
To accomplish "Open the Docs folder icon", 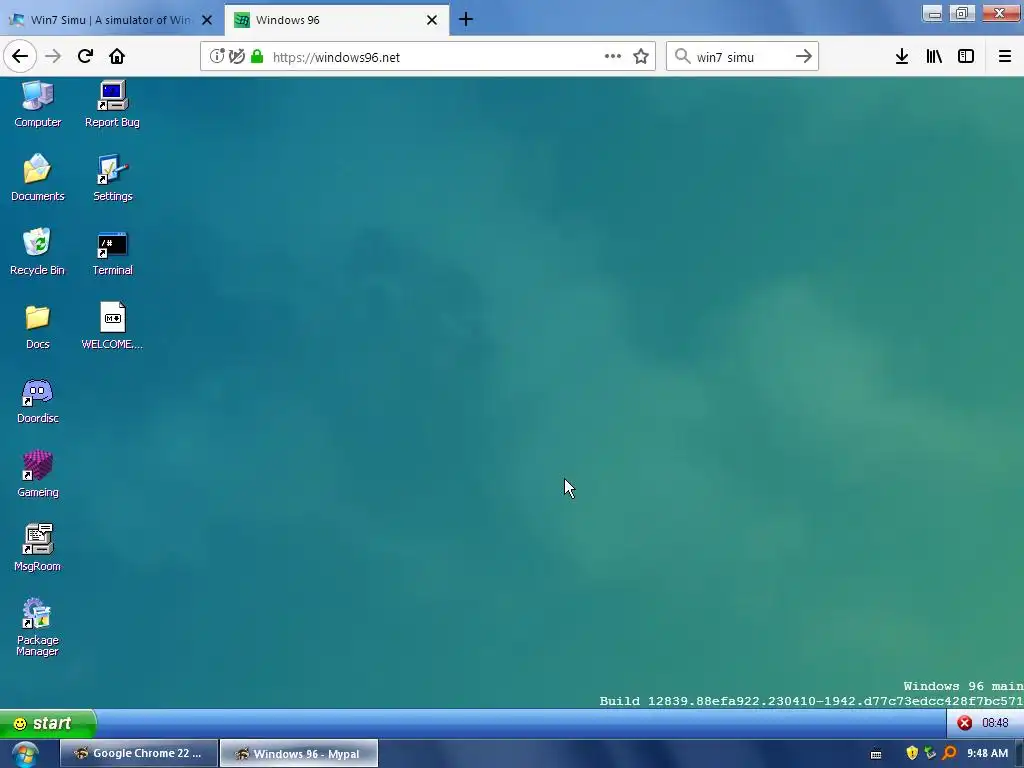I will (37, 326).
